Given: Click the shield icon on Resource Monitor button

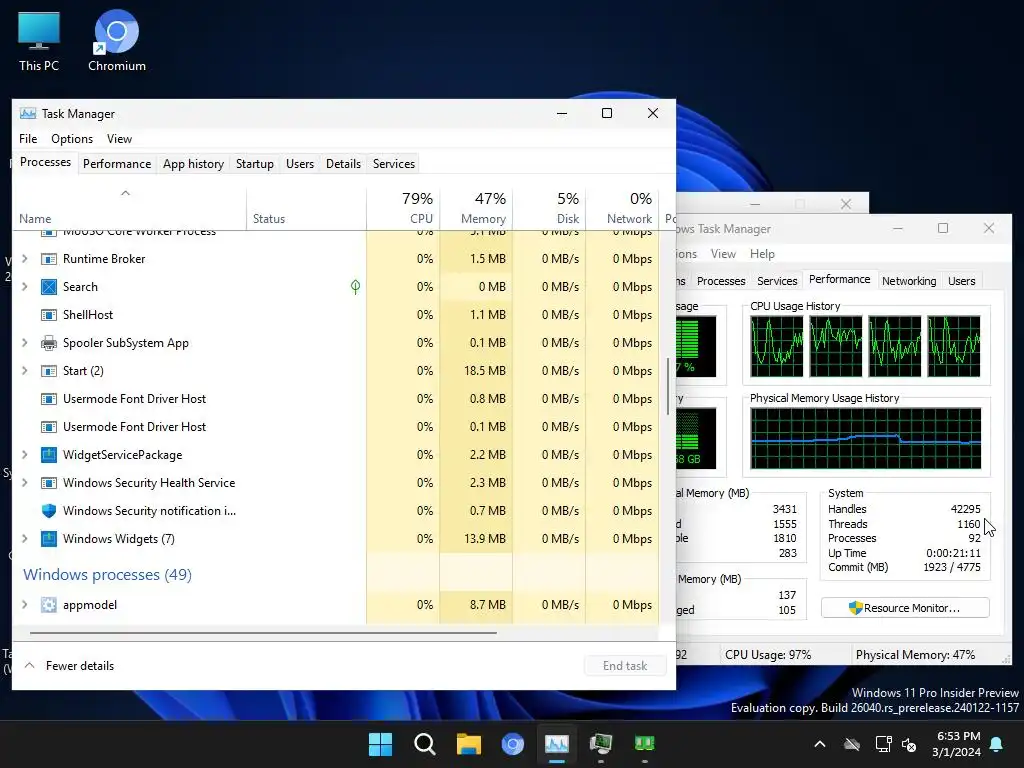Looking at the screenshot, I should click(856, 608).
